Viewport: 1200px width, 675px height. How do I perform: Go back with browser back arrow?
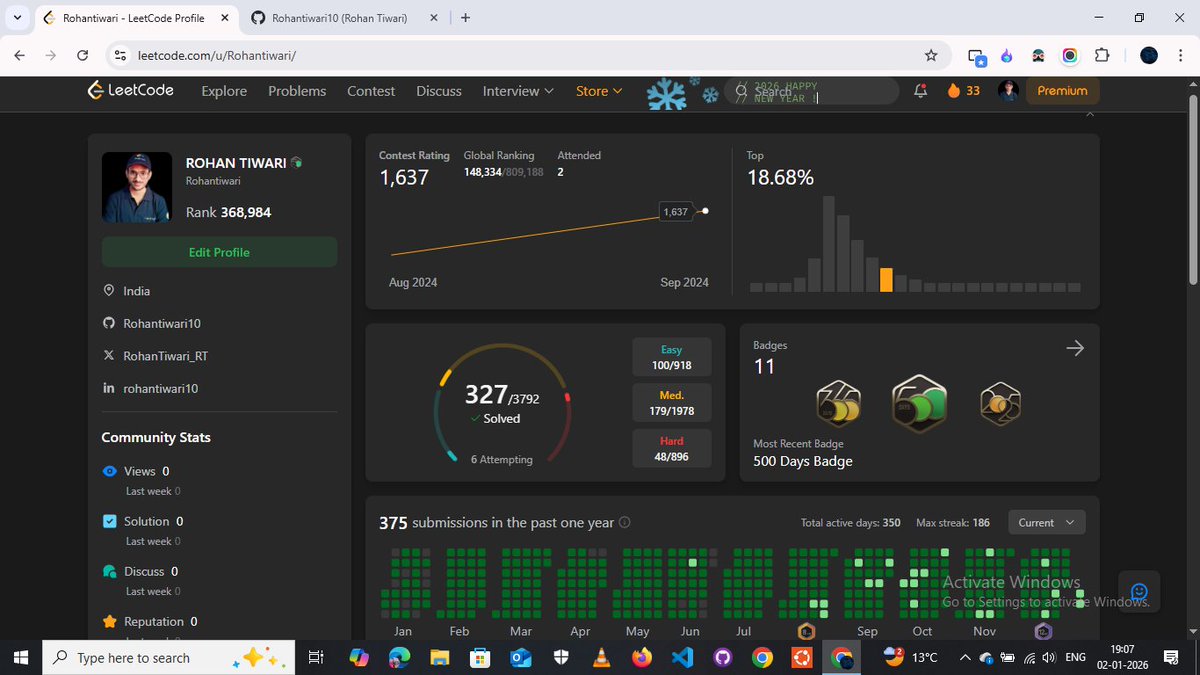coord(19,55)
